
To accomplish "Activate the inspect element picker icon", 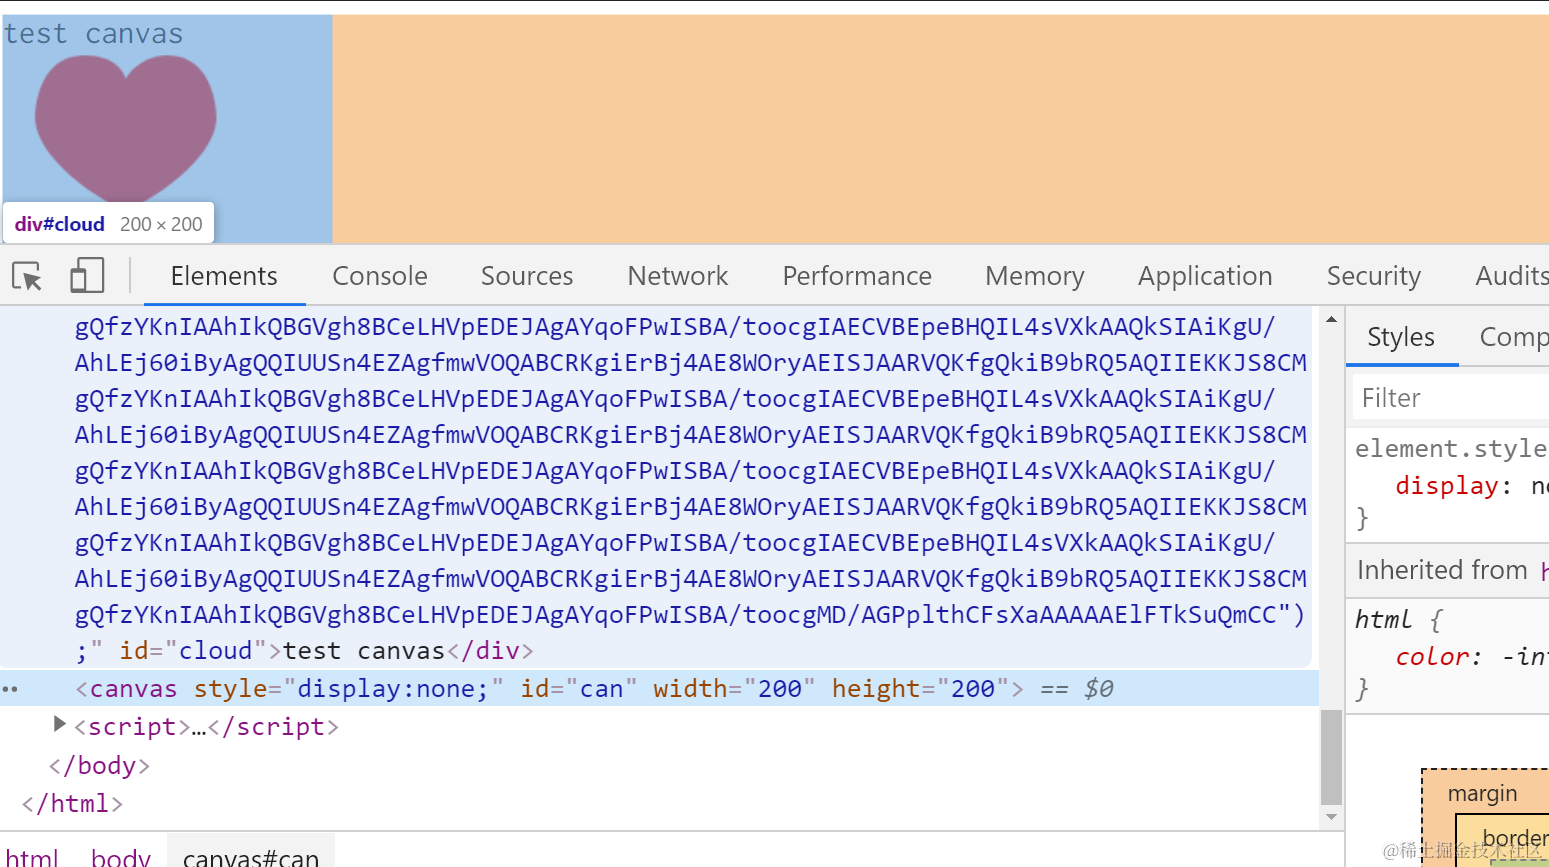I will pyautogui.click(x=27, y=275).
